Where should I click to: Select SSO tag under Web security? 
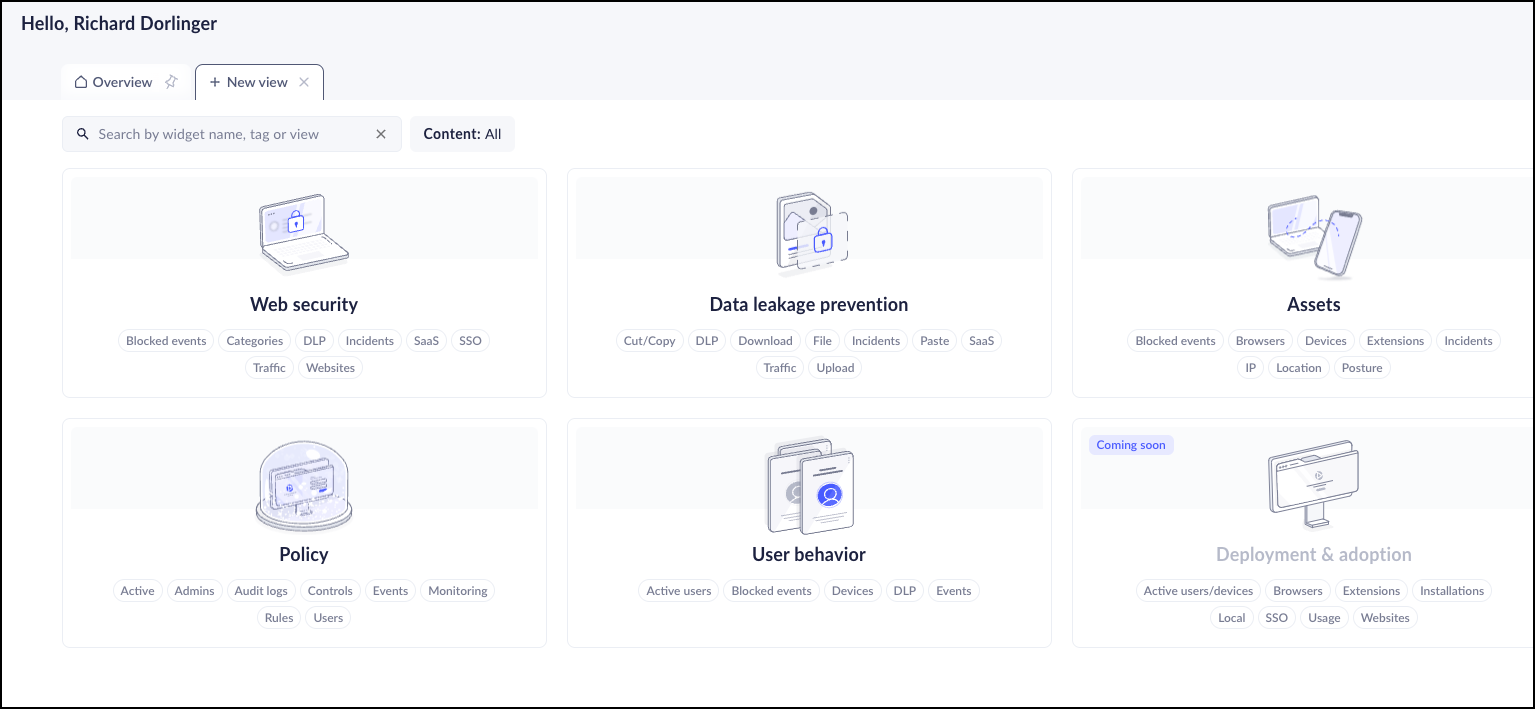point(470,341)
